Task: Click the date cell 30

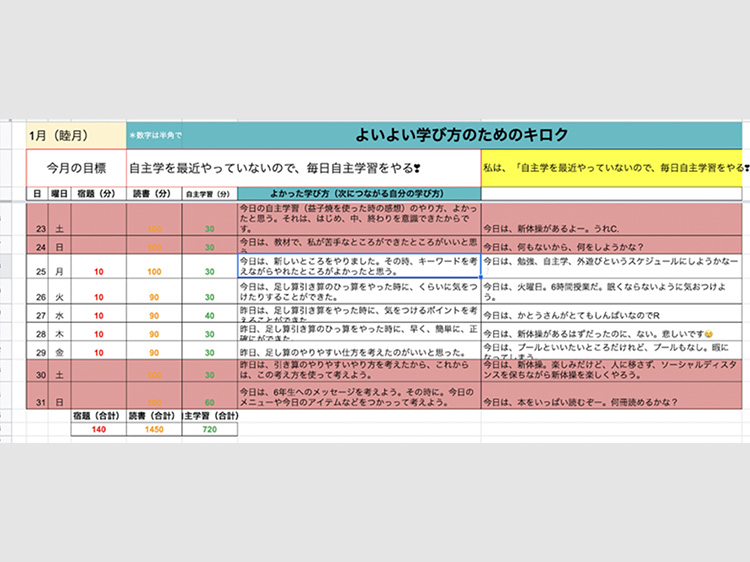Action: [x=37, y=371]
